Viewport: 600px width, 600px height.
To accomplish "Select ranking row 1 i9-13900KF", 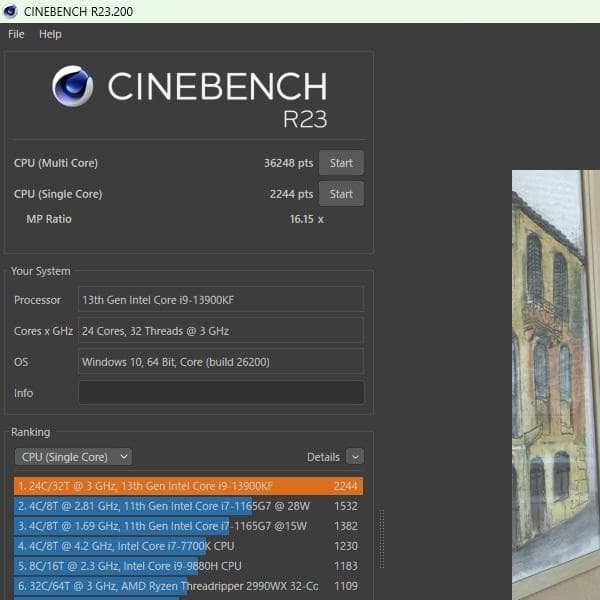I will click(188, 486).
